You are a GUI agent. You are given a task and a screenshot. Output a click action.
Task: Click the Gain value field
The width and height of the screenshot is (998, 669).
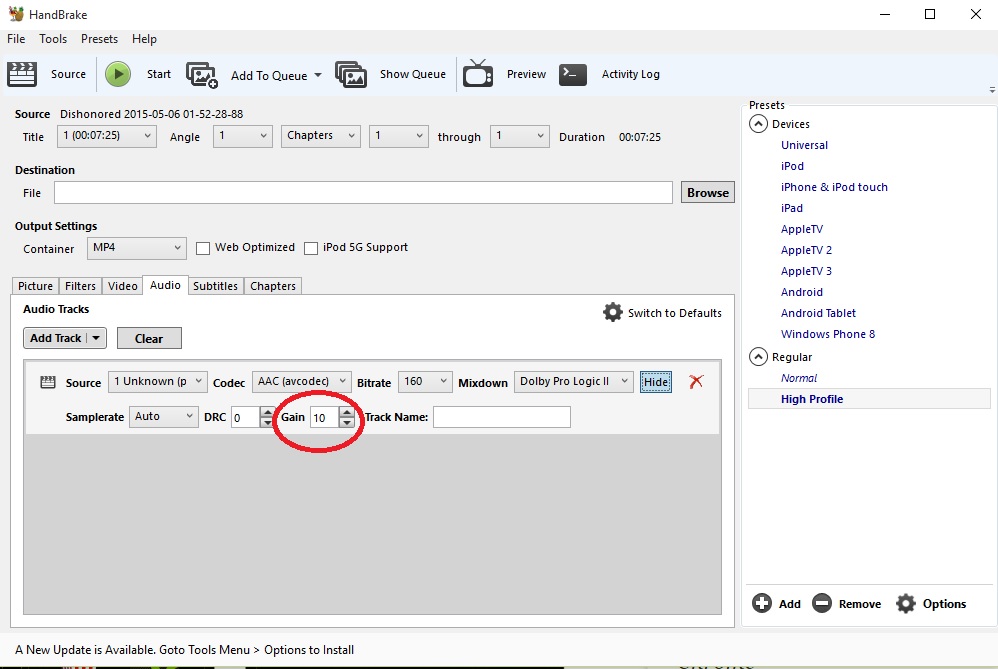pyautogui.click(x=325, y=417)
